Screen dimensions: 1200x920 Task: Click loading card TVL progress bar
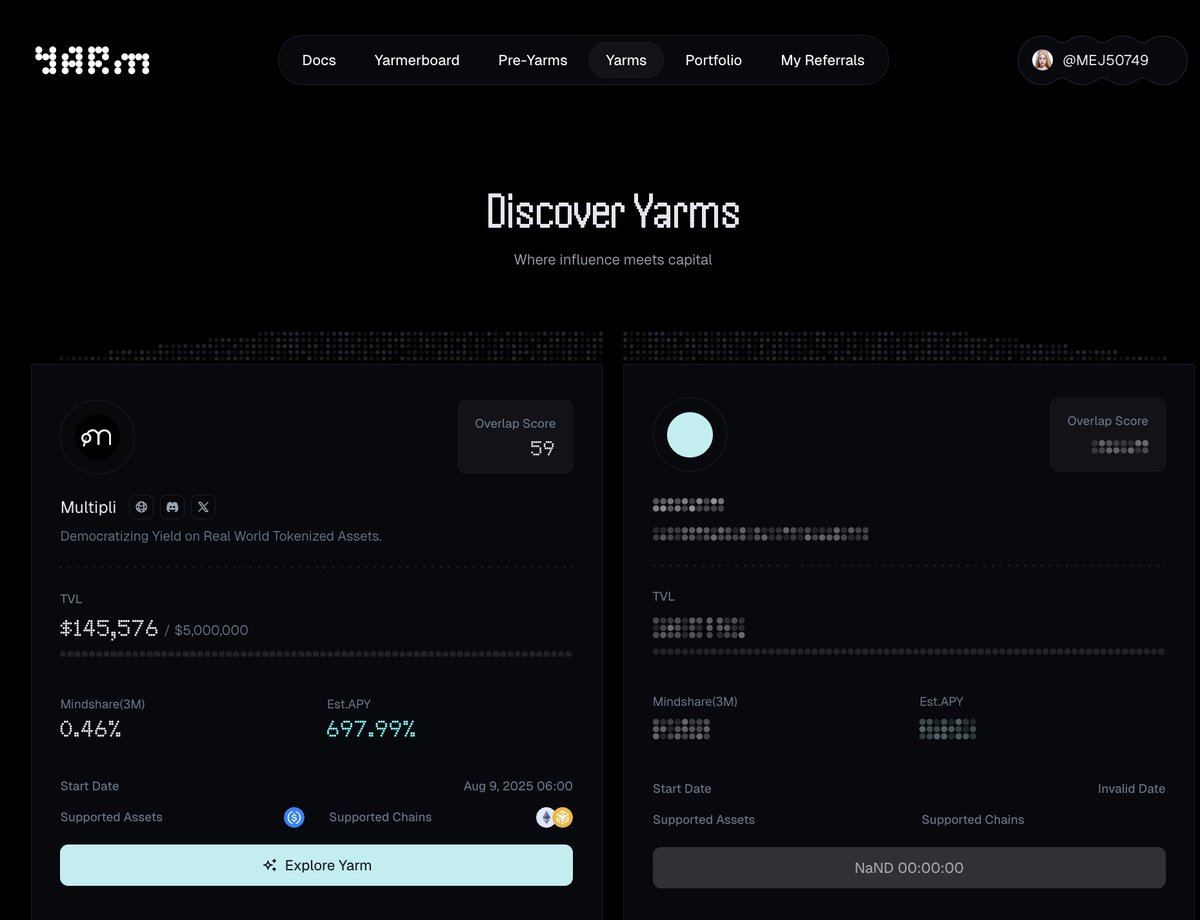click(909, 651)
